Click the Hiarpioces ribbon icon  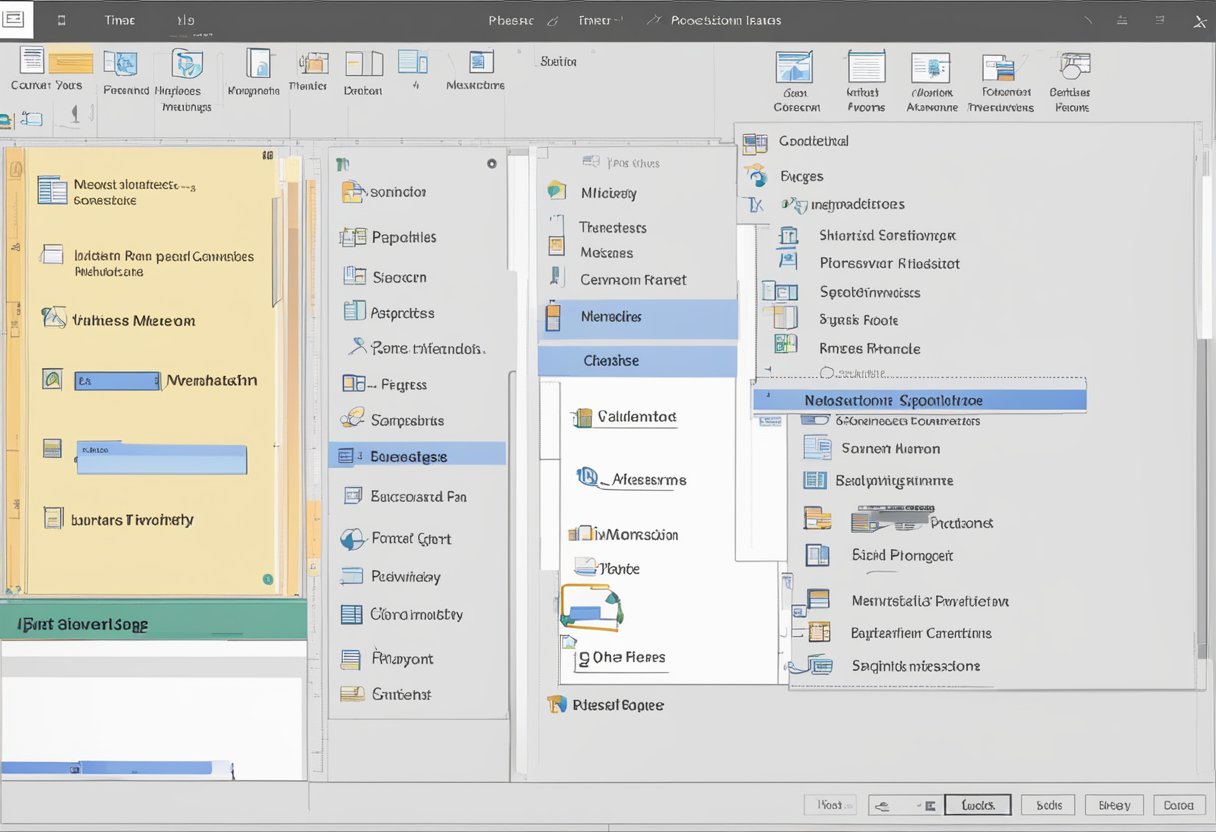pos(186,64)
